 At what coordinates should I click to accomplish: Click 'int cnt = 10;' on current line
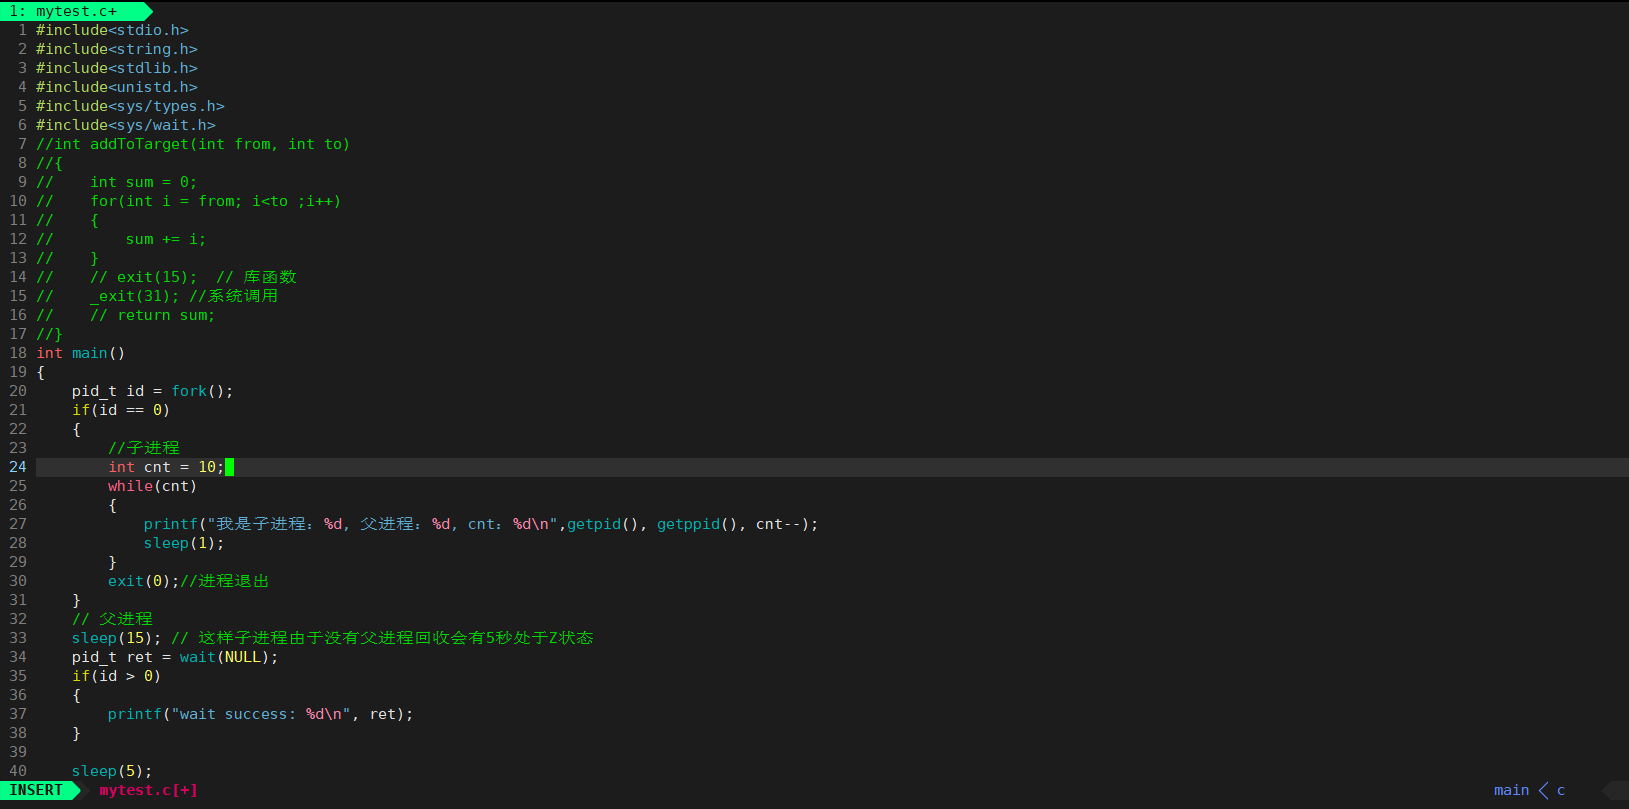click(166, 467)
